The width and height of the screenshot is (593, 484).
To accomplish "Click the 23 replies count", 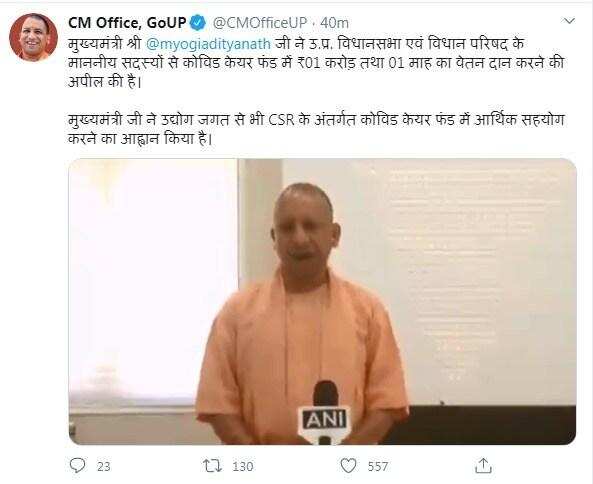I will pyautogui.click(x=104, y=467).
